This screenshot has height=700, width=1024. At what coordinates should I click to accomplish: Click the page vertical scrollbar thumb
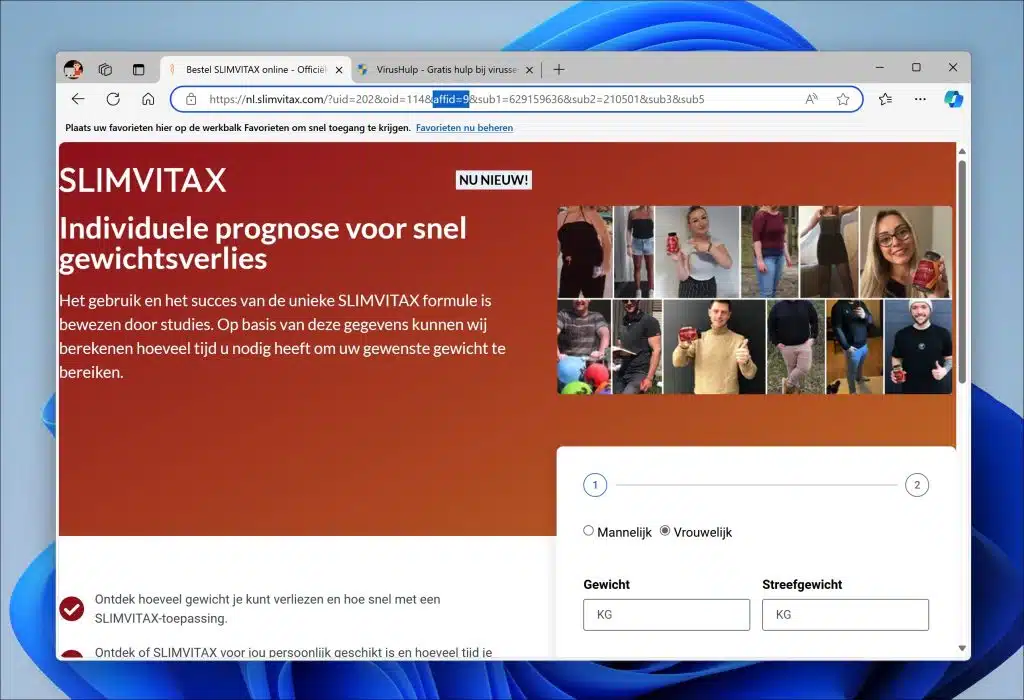[962, 271]
